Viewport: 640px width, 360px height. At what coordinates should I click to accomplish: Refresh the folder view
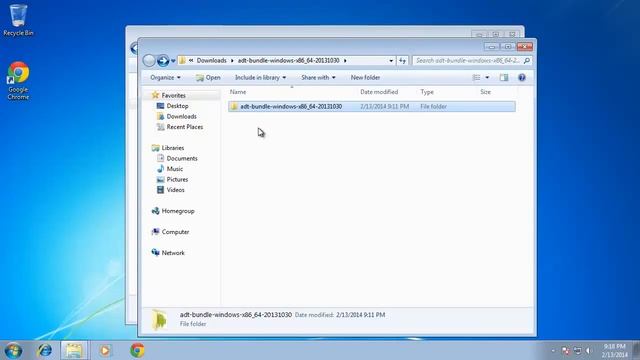click(402, 60)
